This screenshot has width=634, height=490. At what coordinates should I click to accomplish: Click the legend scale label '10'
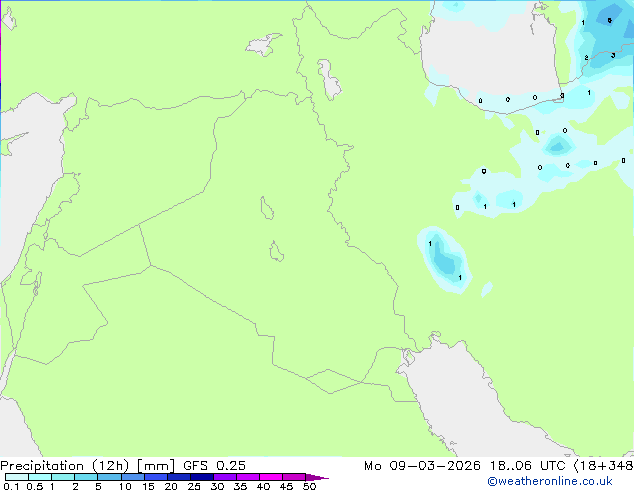point(125,486)
